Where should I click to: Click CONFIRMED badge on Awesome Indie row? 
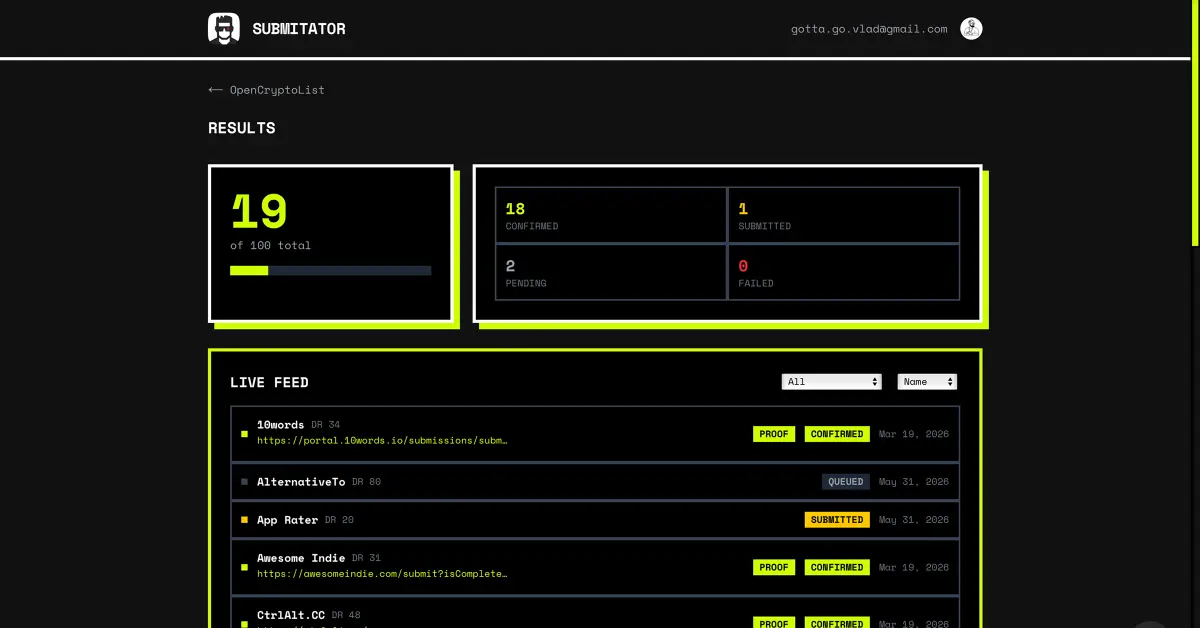pos(837,567)
